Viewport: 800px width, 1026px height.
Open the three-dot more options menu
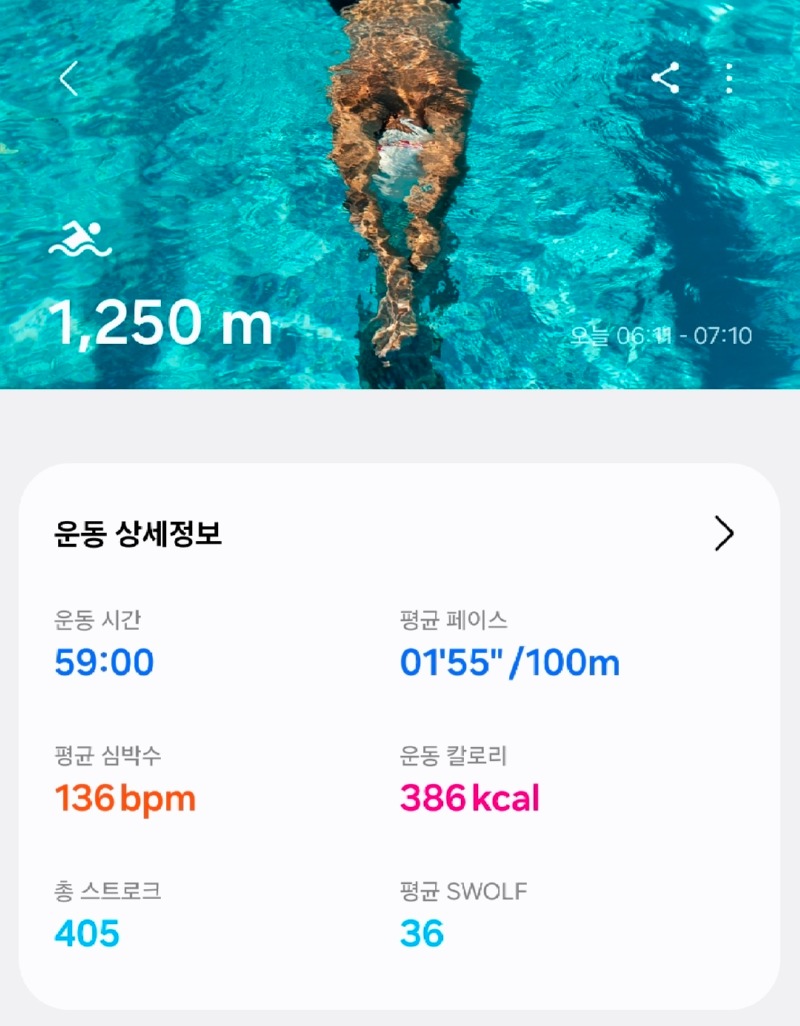pyautogui.click(x=730, y=78)
